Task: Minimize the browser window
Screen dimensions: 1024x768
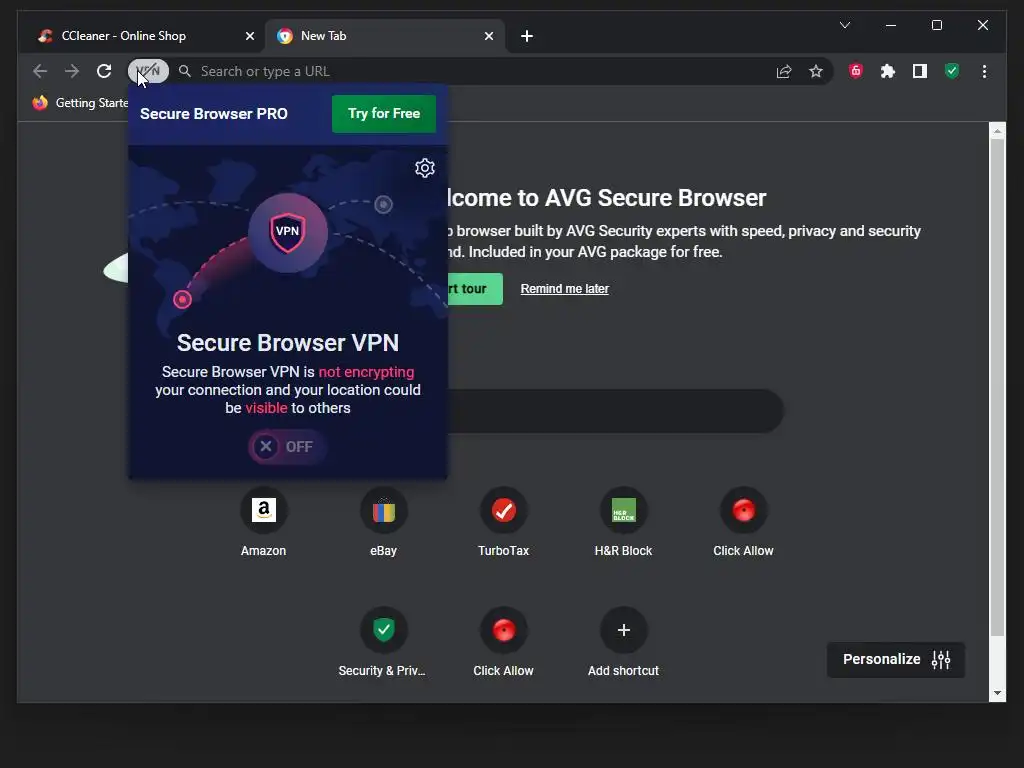Action: click(891, 25)
